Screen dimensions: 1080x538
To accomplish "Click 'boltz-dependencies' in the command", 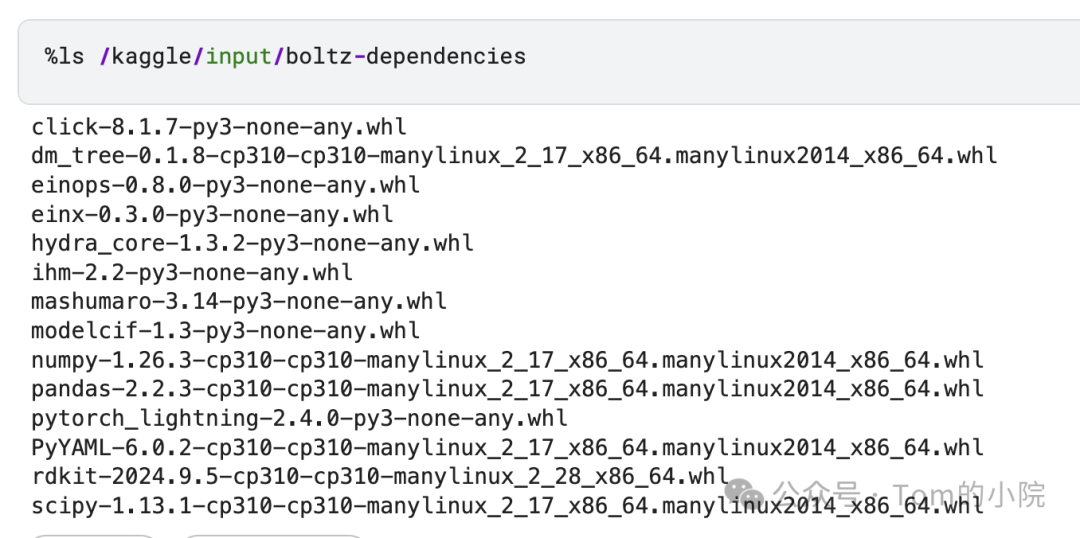I will point(406,56).
